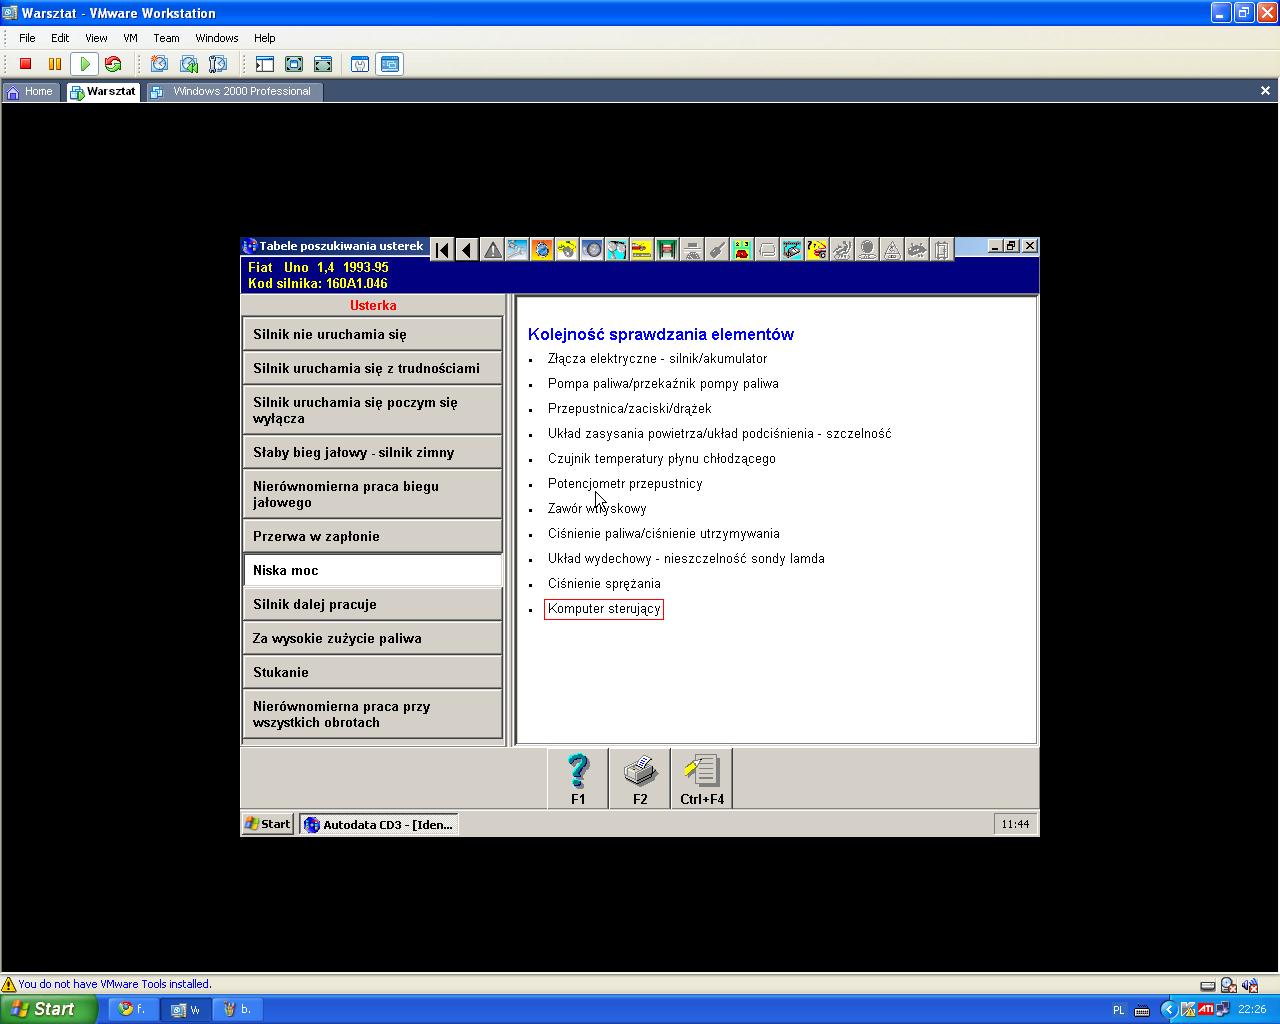Click 'Czujnik temperatury płynu chłodzącego'

coord(662,459)
